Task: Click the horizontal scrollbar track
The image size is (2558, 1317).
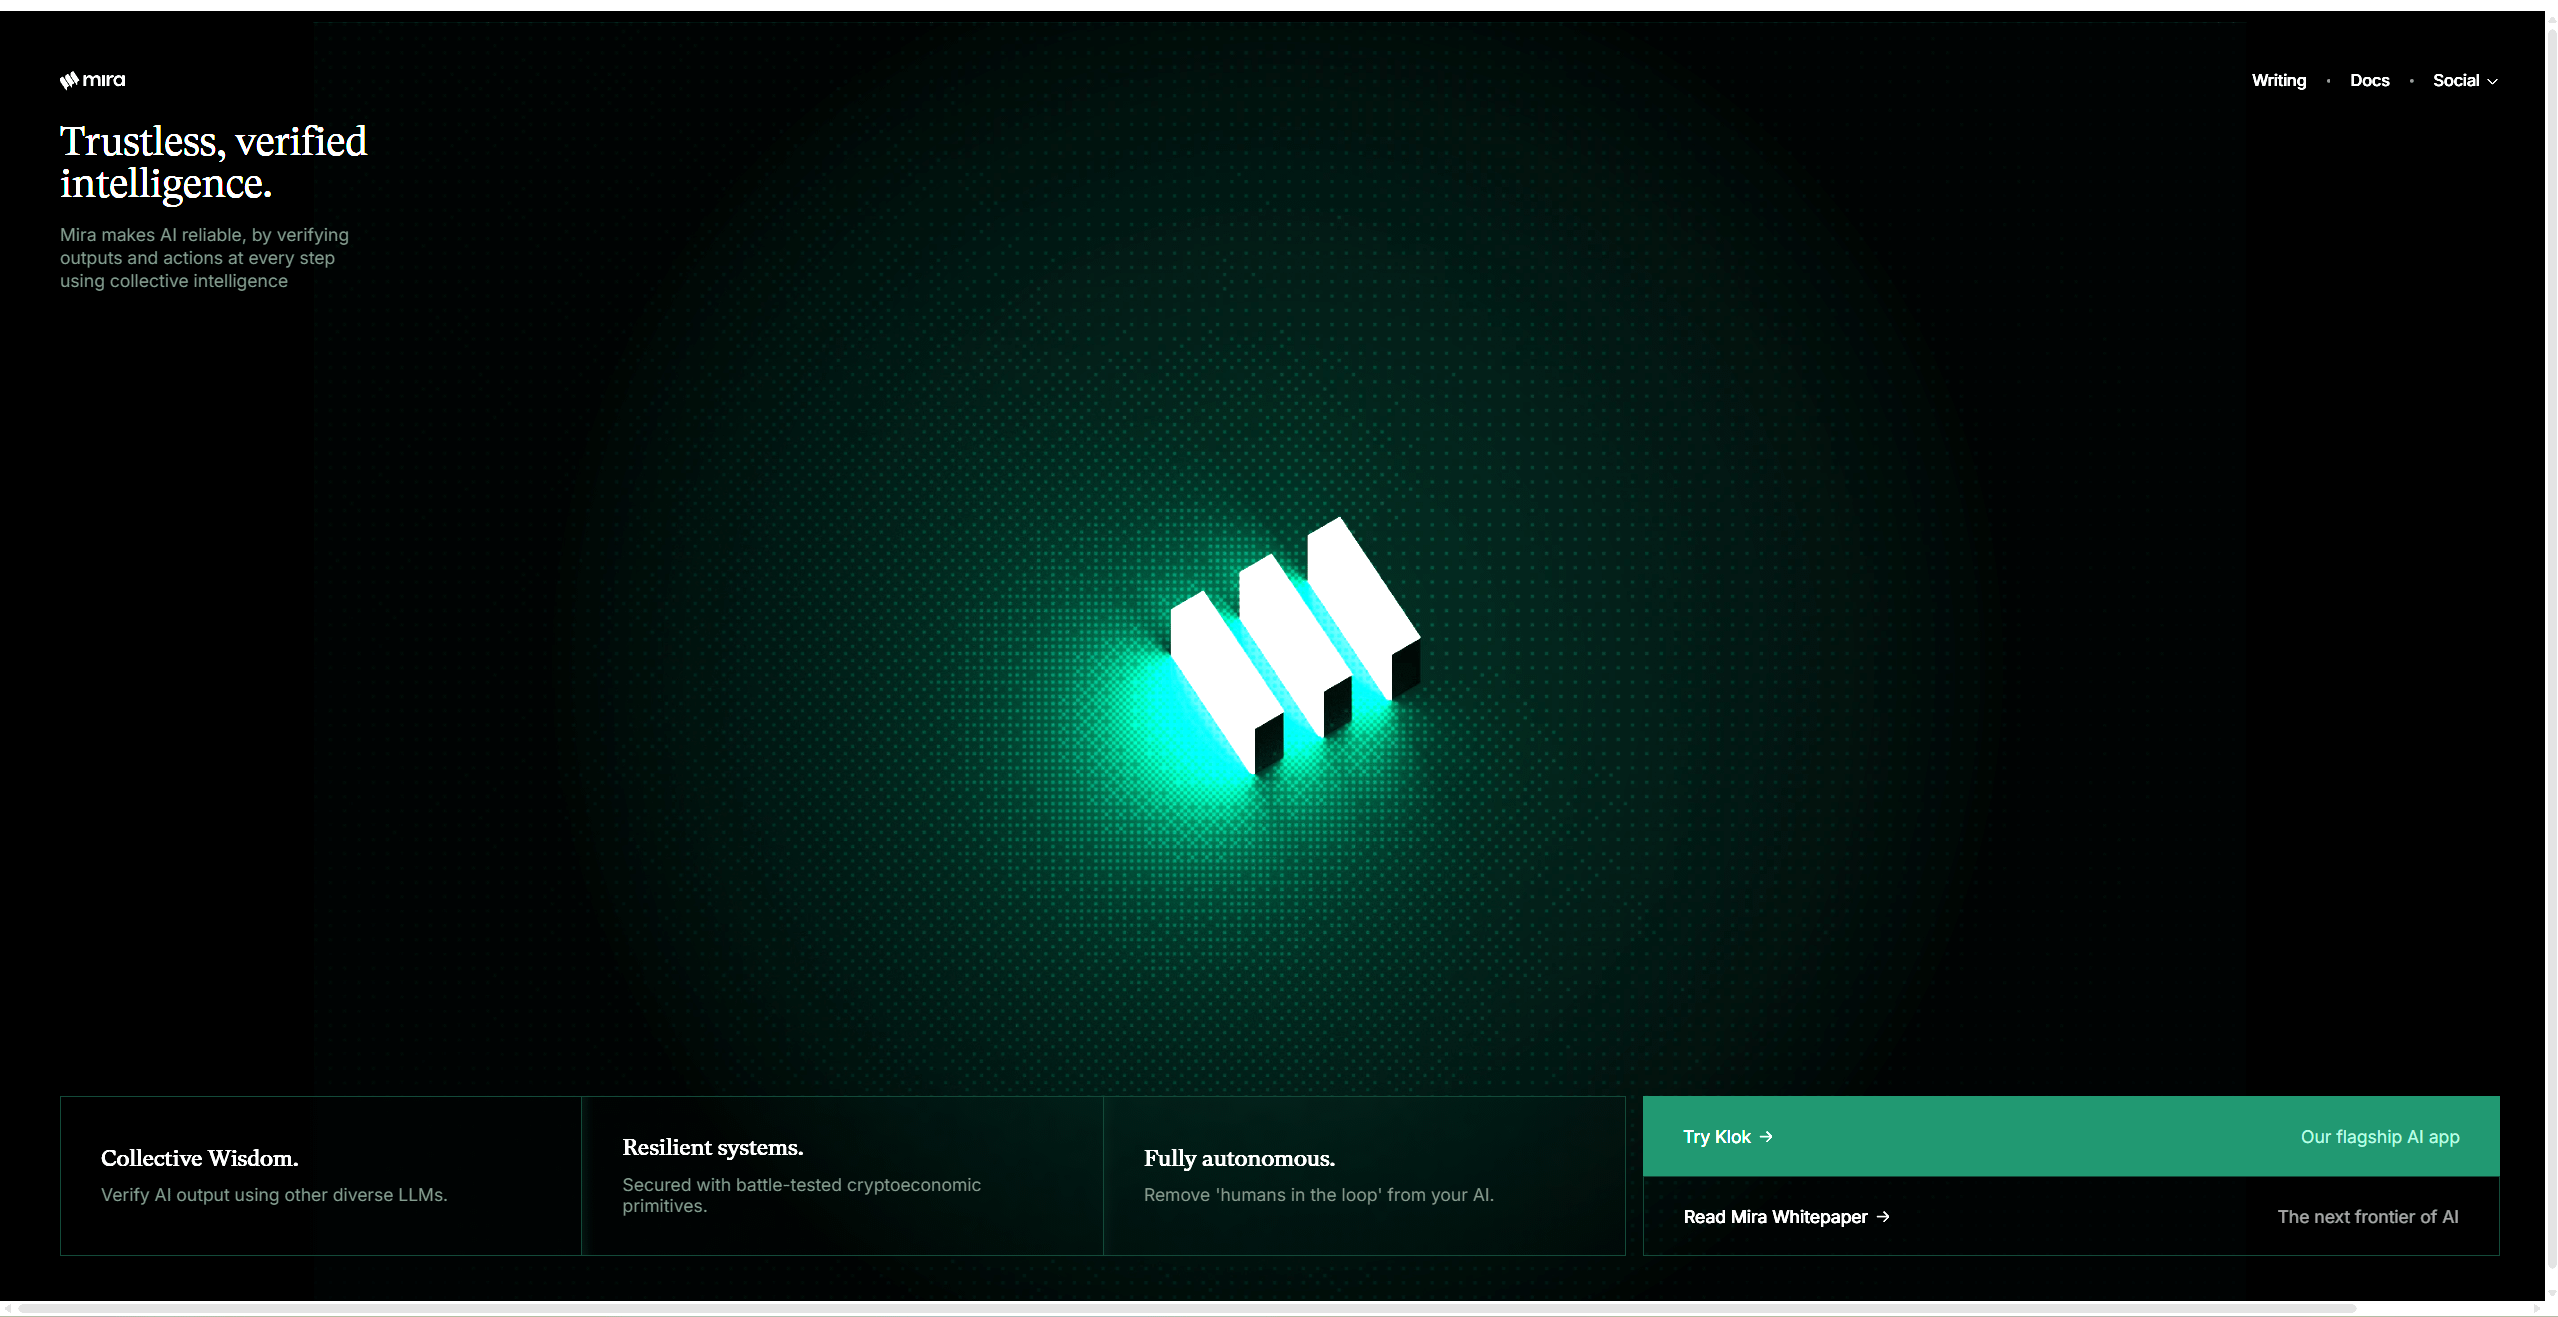Action: 2440,1308
